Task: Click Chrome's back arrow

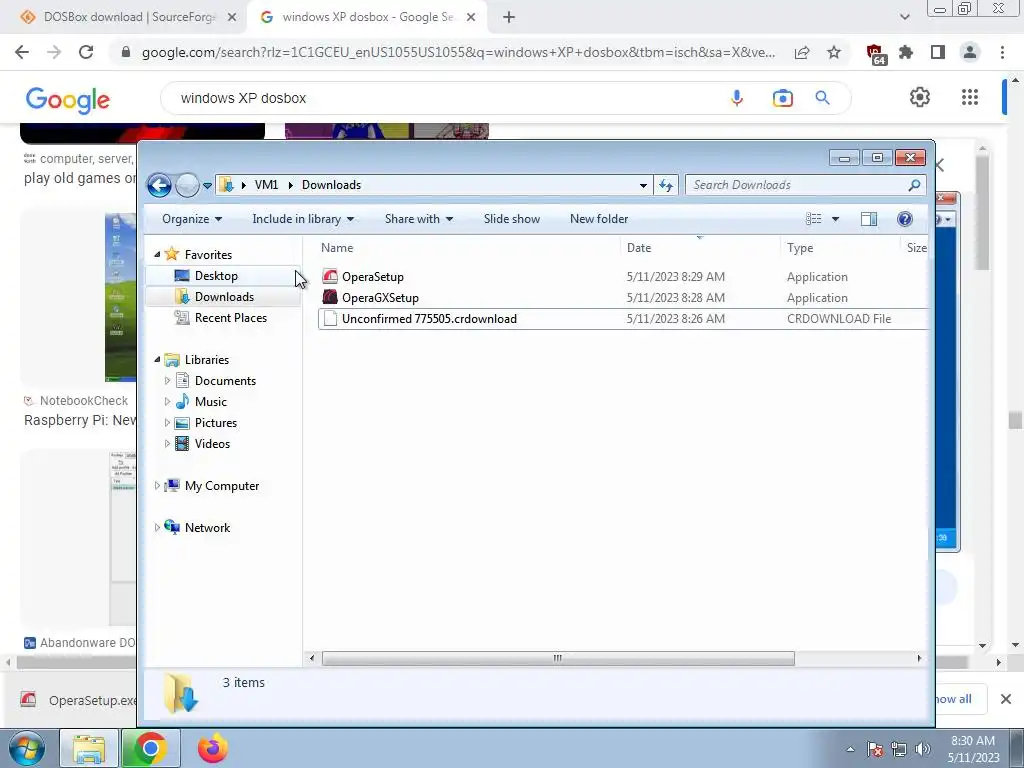Action: coord(22,52)
